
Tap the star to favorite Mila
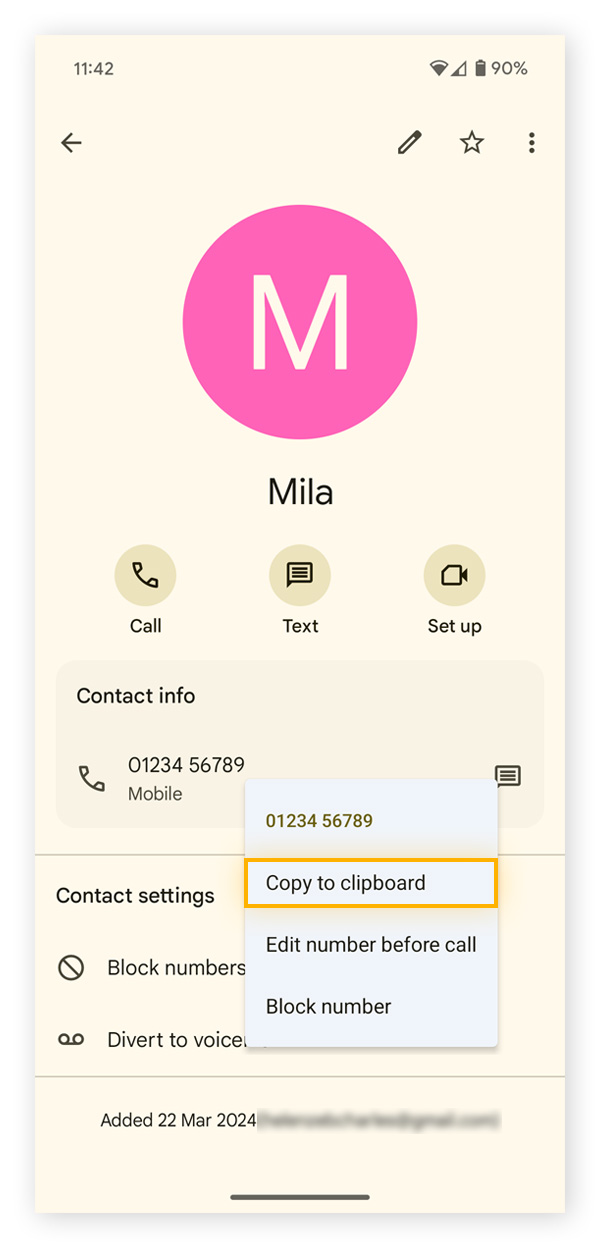click(471, 143)
